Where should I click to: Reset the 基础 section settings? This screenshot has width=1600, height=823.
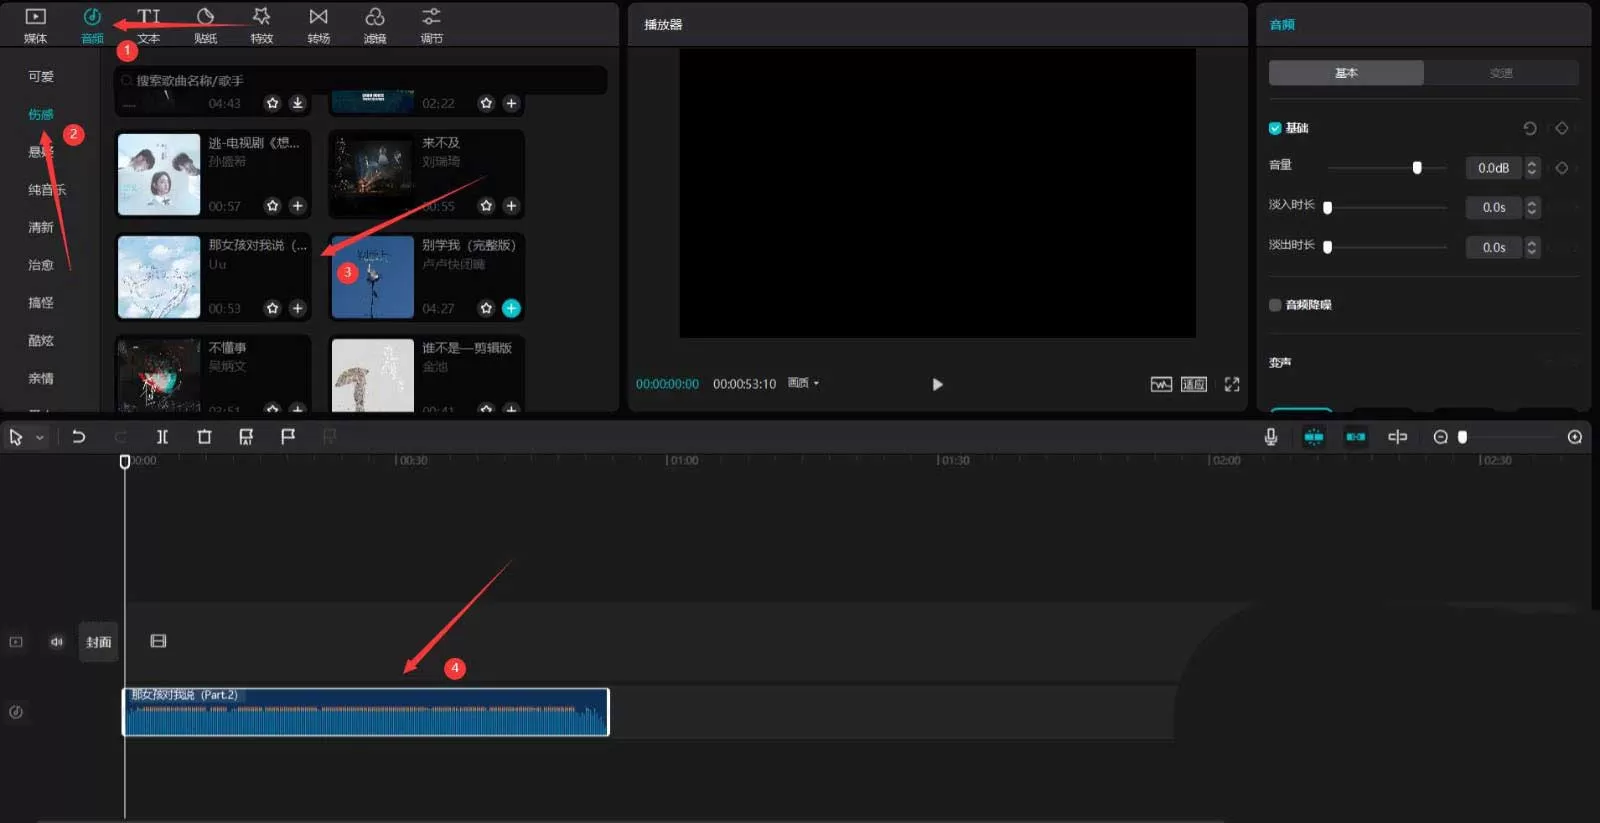[x=1530, y=128]
